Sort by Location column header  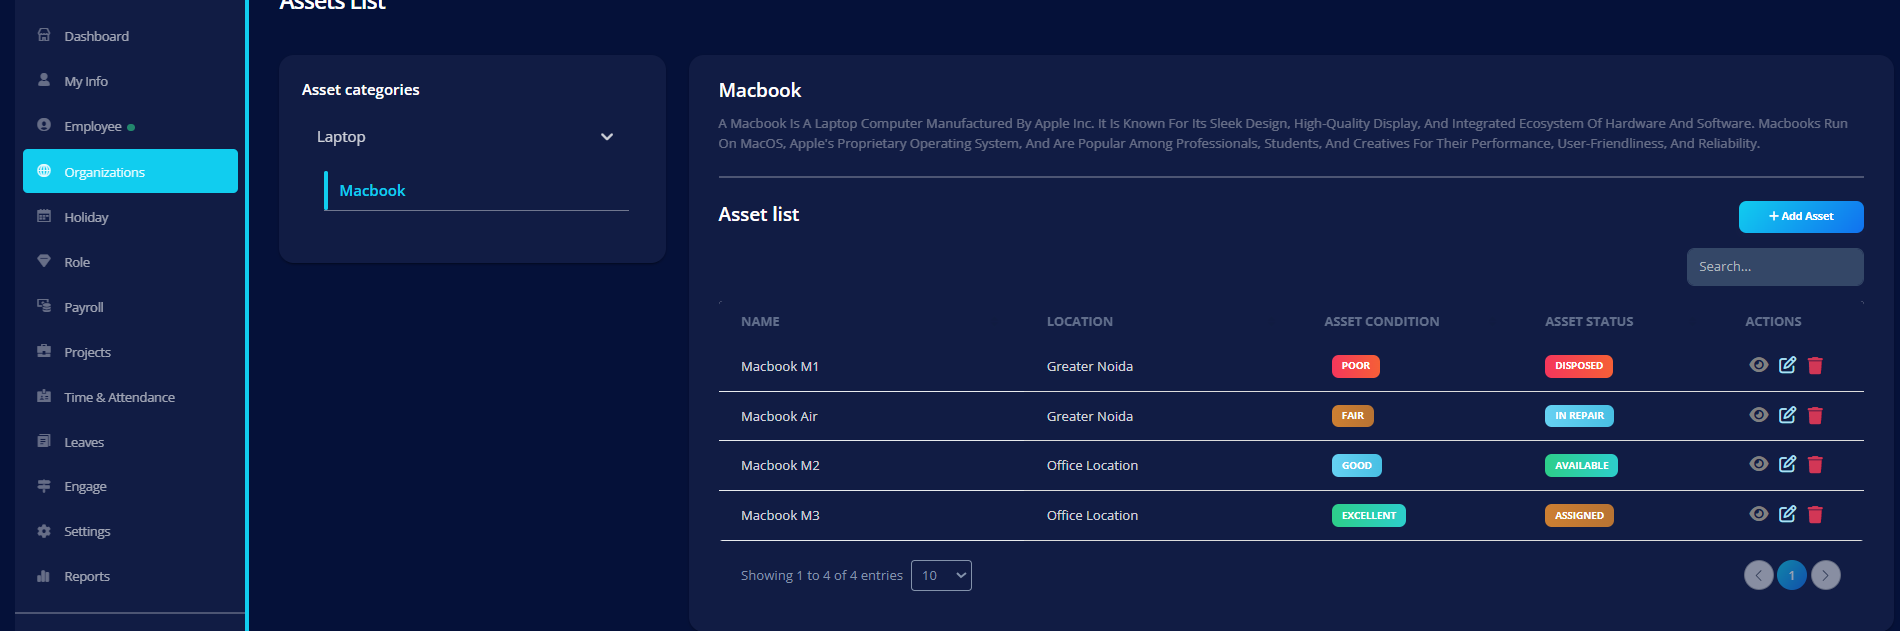[x=1080, y=322]
